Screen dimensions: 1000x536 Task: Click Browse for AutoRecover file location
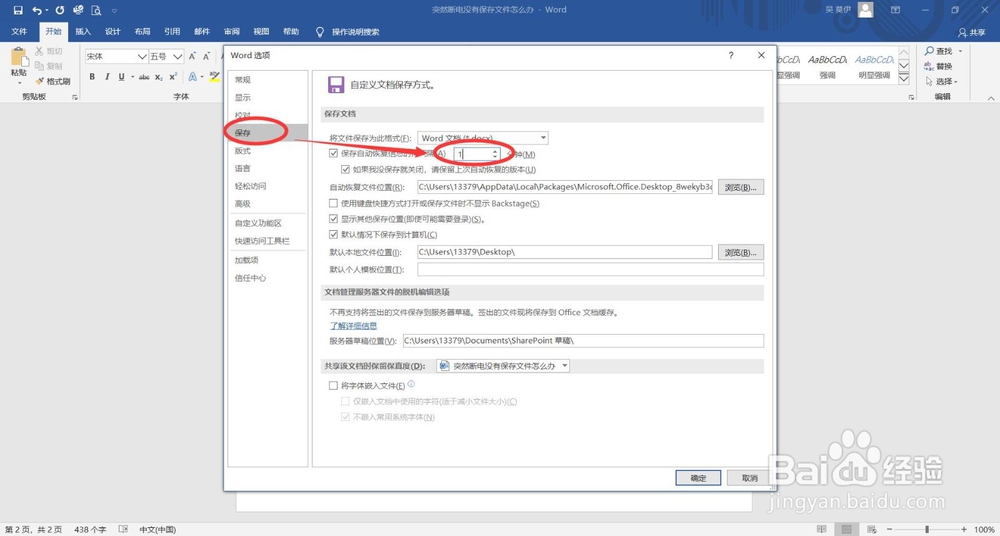[x=740, y=188]
